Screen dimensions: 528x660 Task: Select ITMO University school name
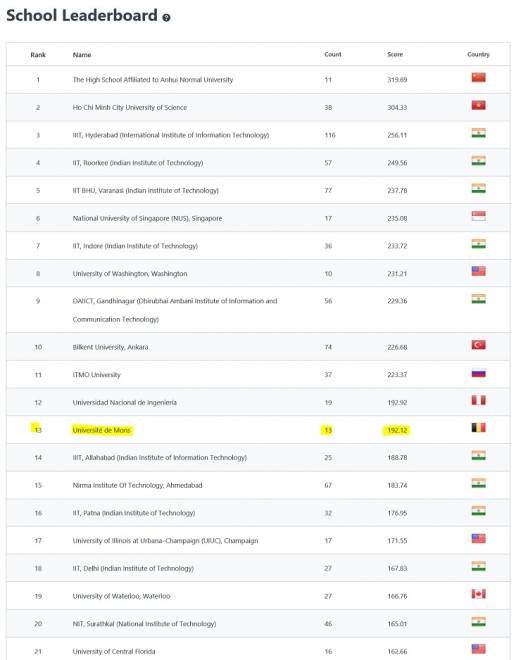tap(96, 375)
